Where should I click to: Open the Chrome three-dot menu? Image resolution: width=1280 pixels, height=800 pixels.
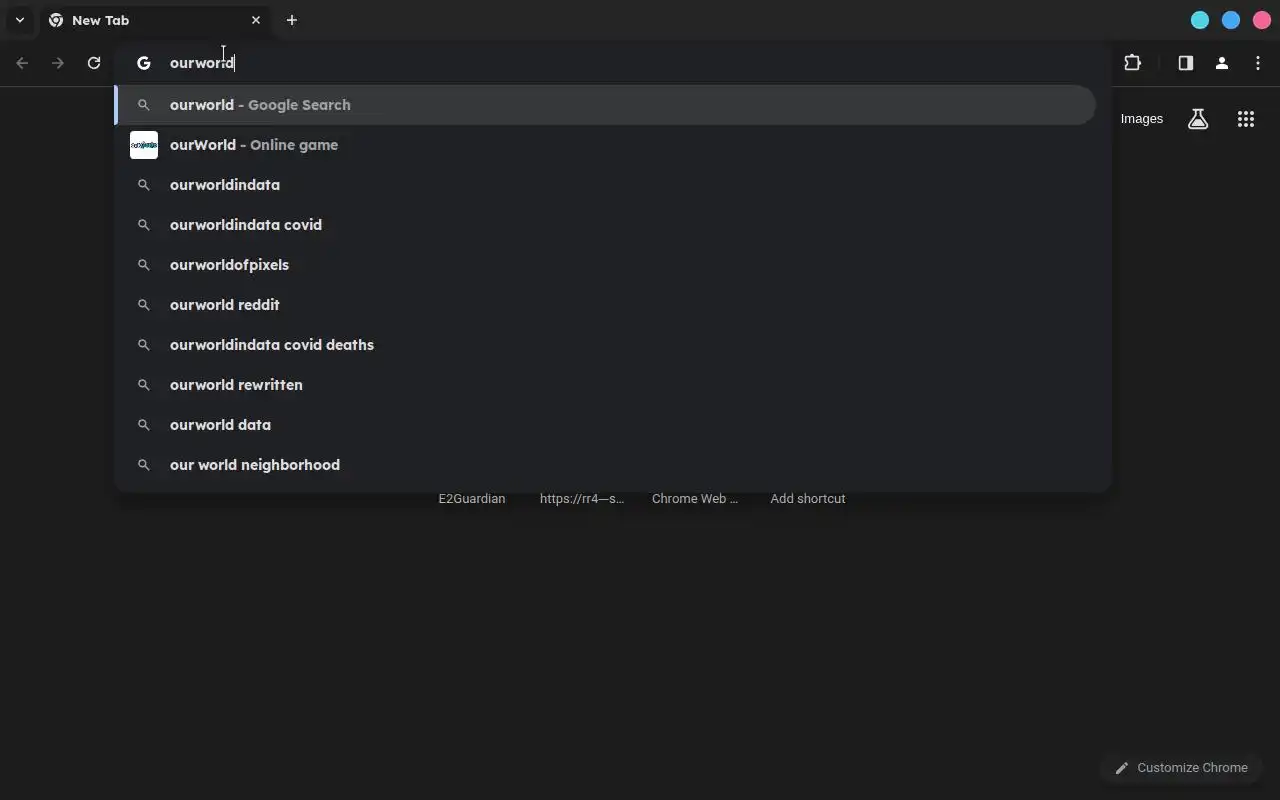[1258, 63]
